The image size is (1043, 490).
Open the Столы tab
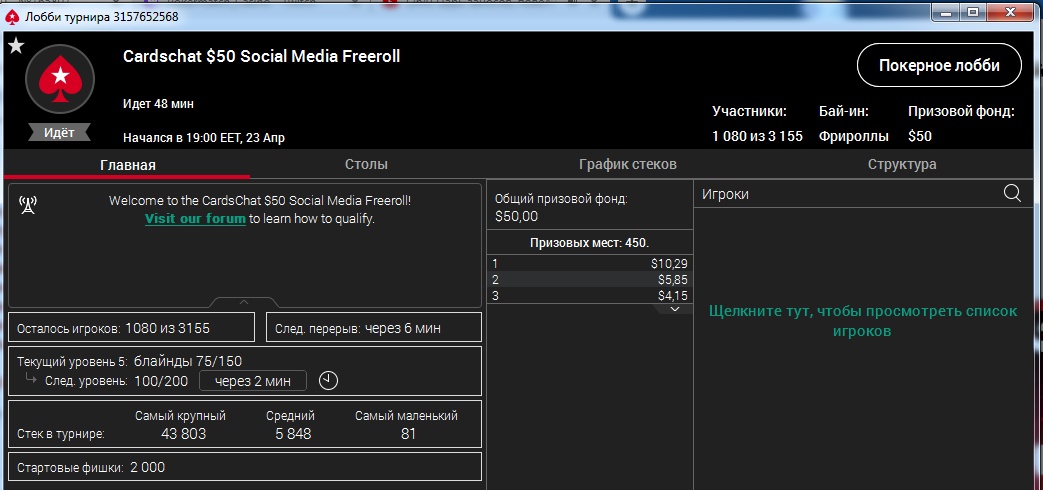(367, 164)
